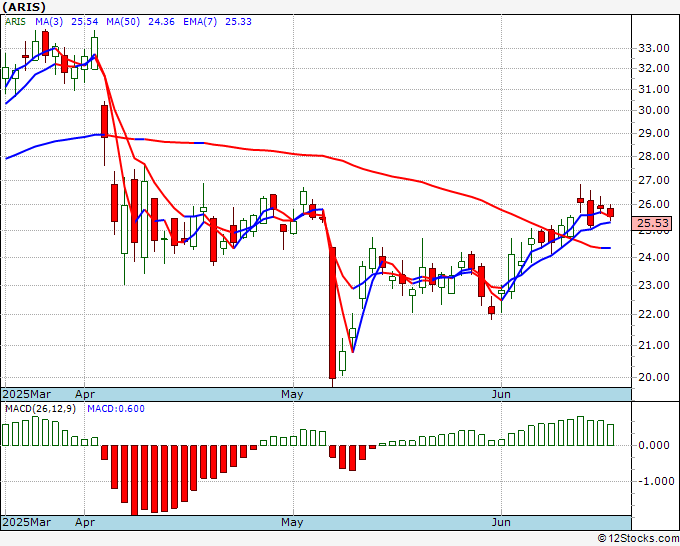Image resolution: width=680 pixels, height=546 pixels.
Task: Click the 20.00 price axis label
Action: point(654,377)
